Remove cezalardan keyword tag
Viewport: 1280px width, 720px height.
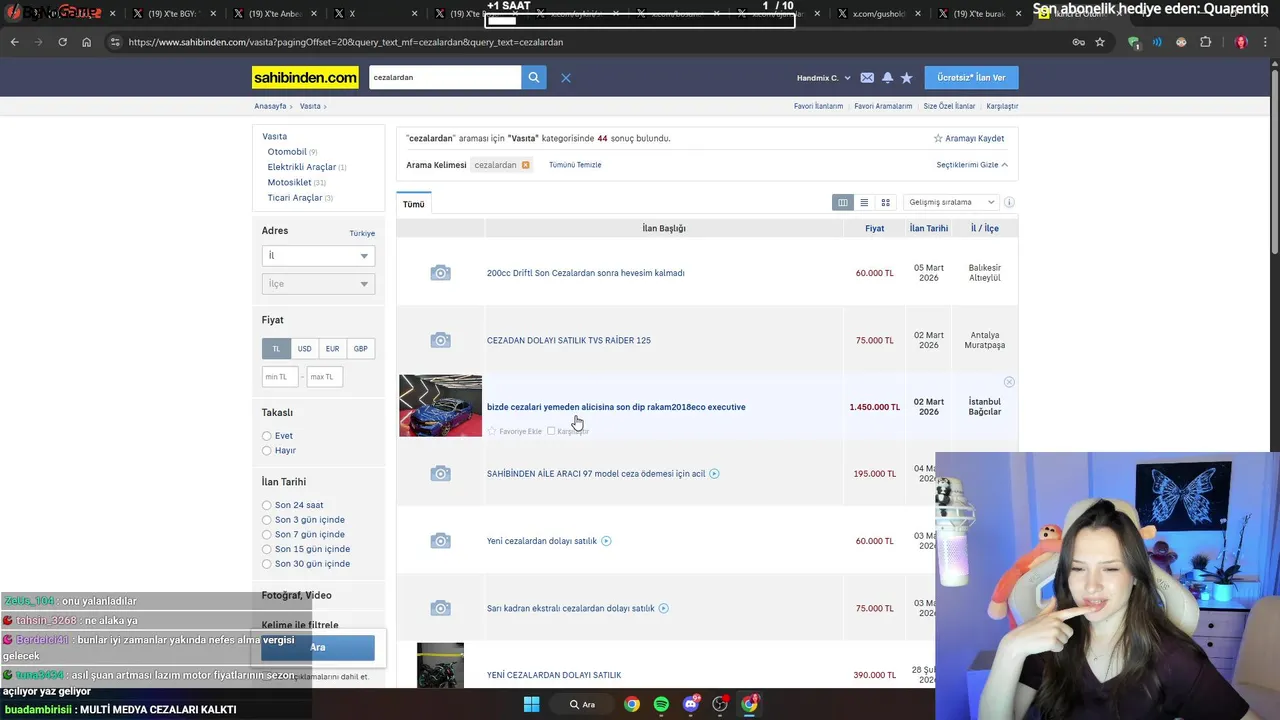(525, 165)
